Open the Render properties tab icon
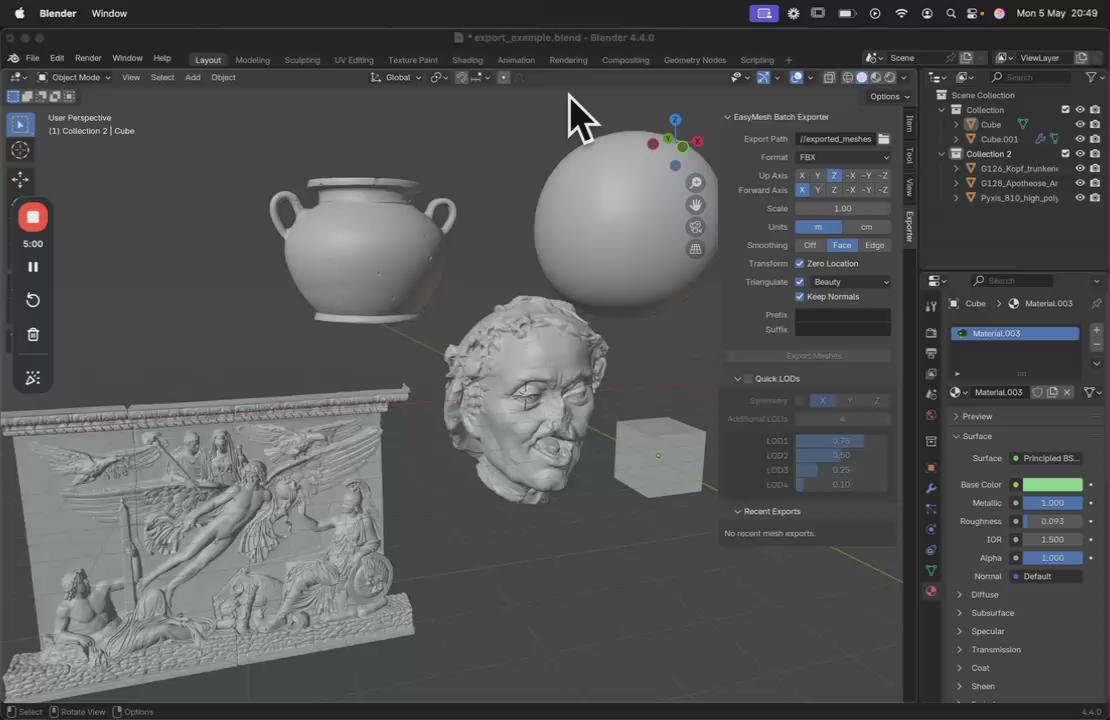Image resolution: width=1110 pixels, height=720 pixels. [x=931, y=332]
